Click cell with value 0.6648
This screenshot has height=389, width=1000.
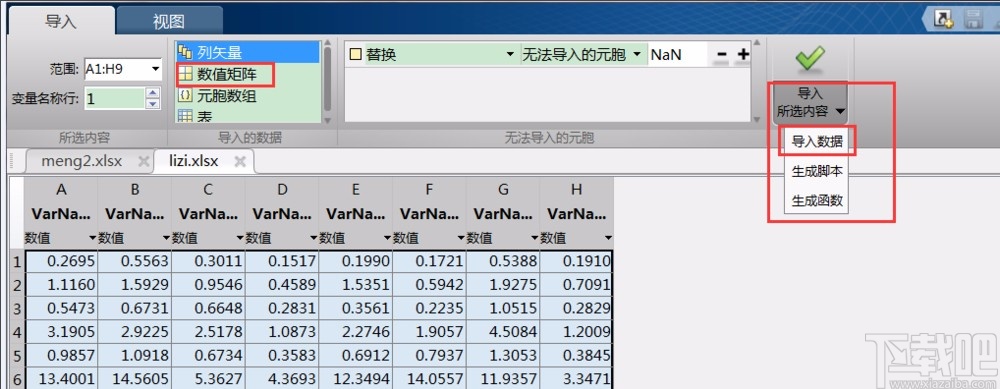[x=209, y=309]
